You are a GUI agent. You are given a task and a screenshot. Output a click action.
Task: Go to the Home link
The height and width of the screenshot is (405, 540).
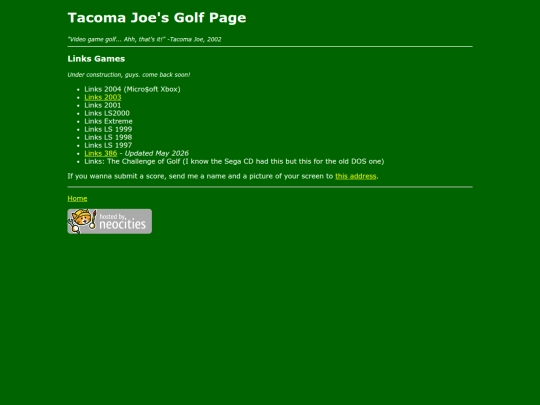(x=77, y=198)
